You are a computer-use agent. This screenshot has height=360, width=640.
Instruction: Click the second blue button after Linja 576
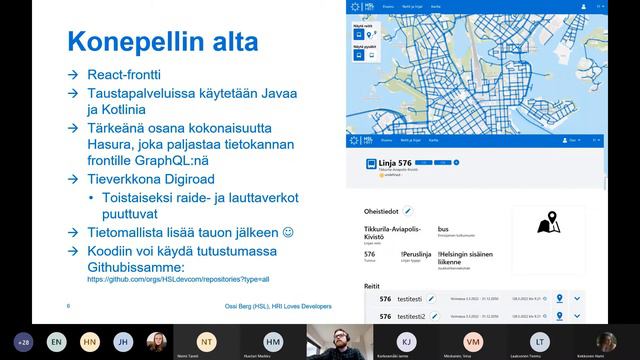click(x=442, y=162)
